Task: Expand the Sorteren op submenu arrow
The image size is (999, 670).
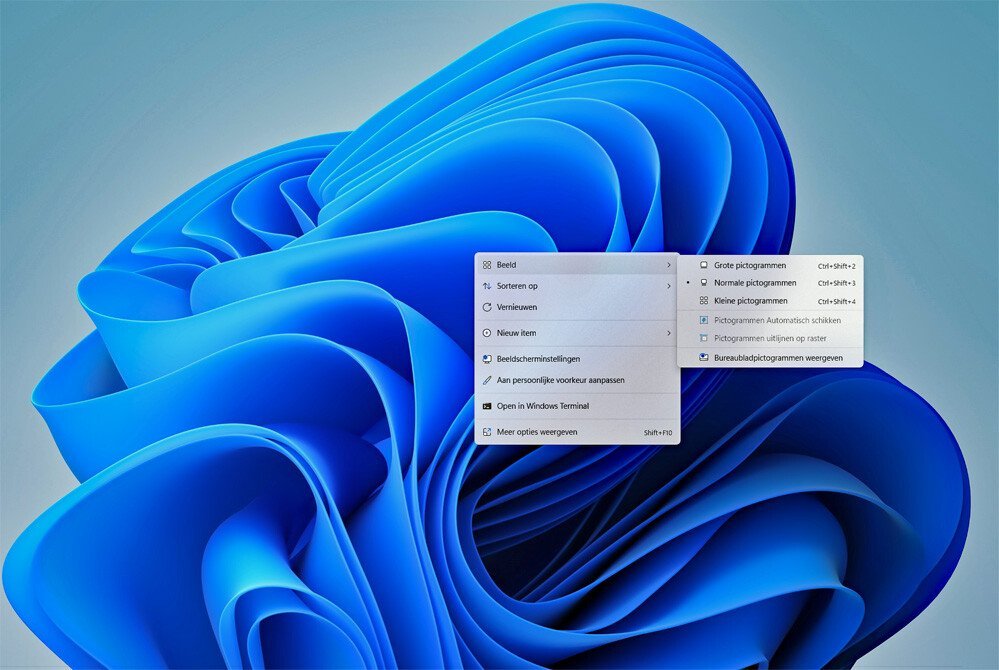Action: point(668,286)
